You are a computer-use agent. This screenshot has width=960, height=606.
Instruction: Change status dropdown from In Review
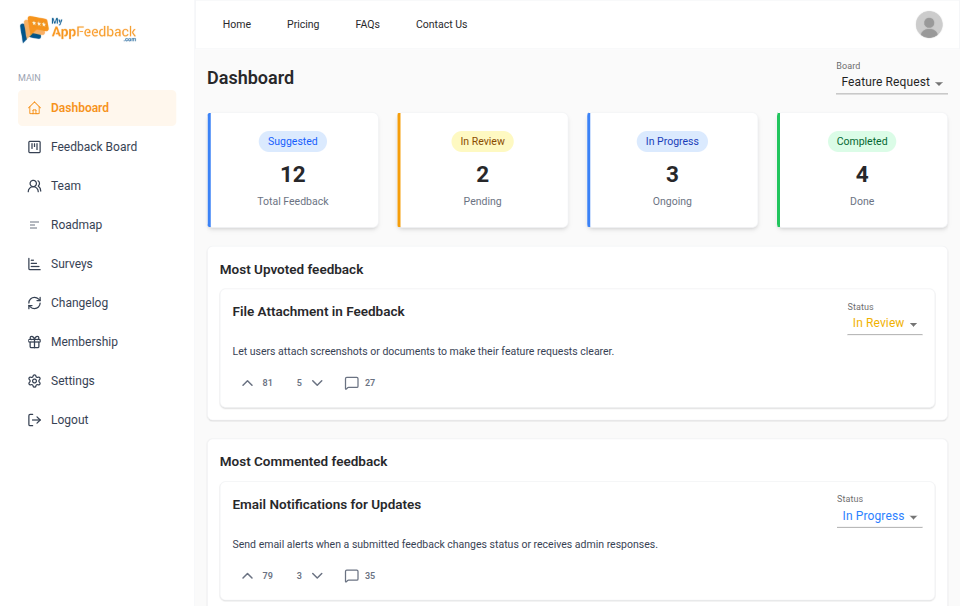[884, 323]
